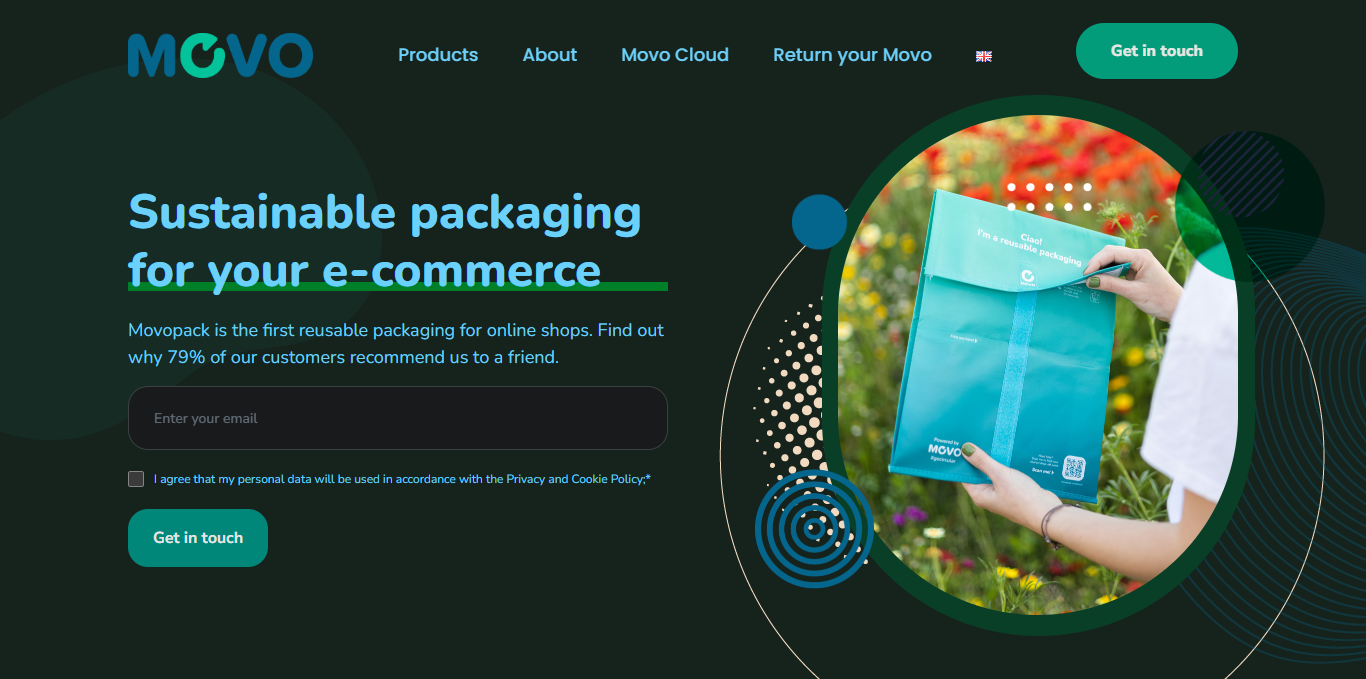Click the white dot grid on the photo

pos(1050,197)
